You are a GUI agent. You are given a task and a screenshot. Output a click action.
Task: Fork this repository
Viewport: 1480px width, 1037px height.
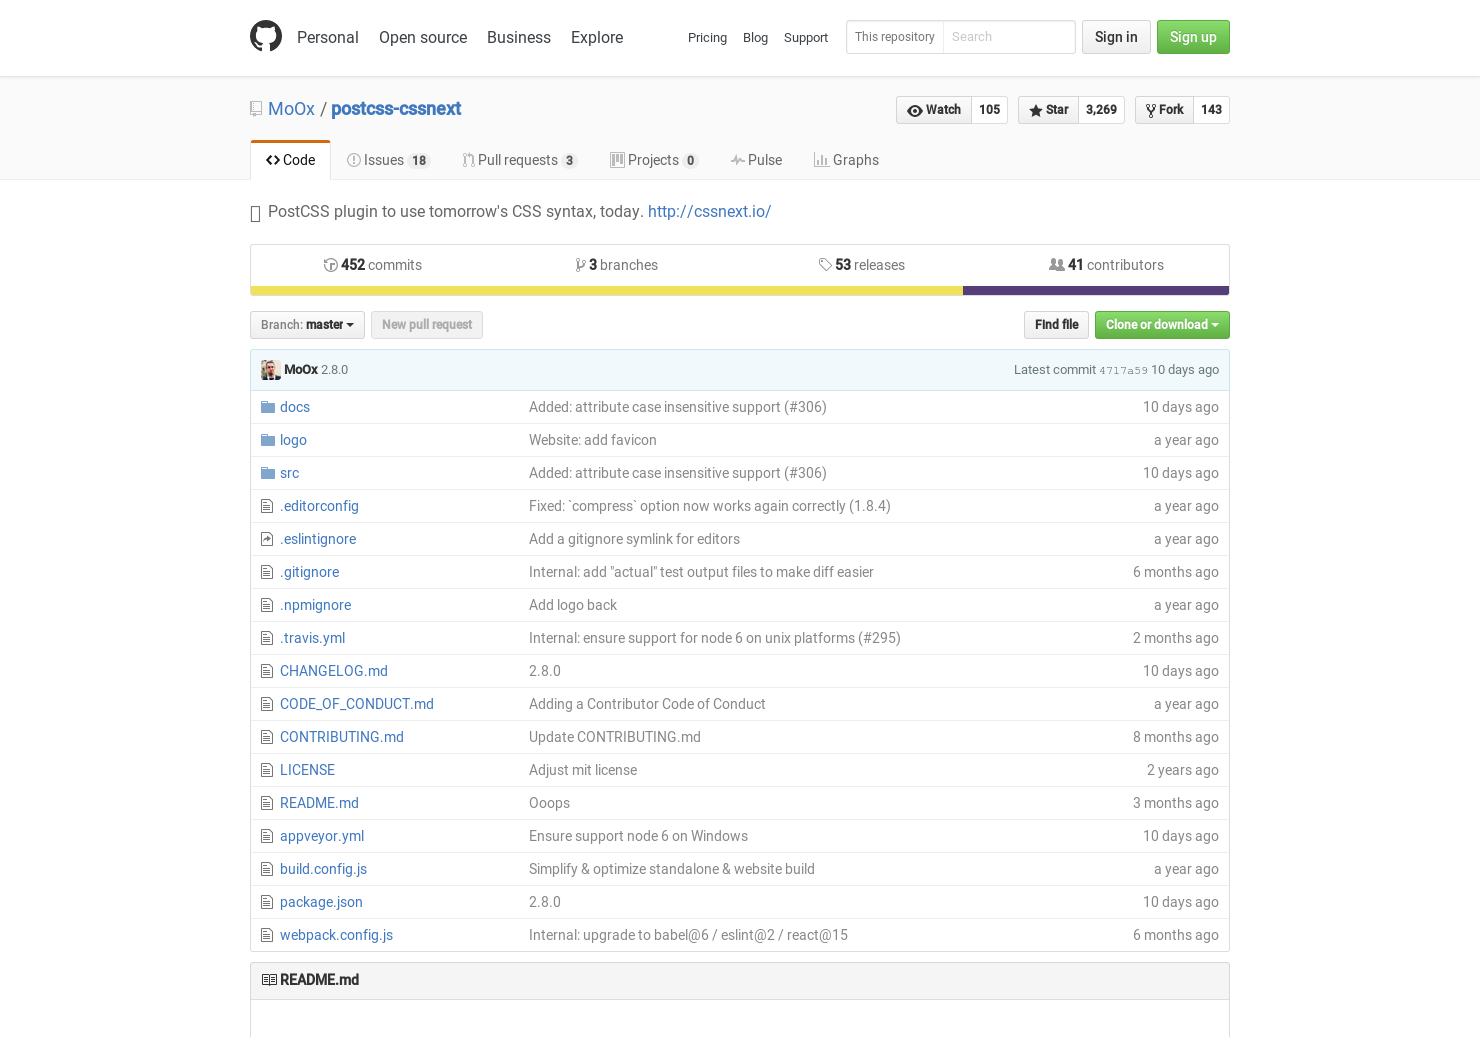click(x=1164, y=110)
